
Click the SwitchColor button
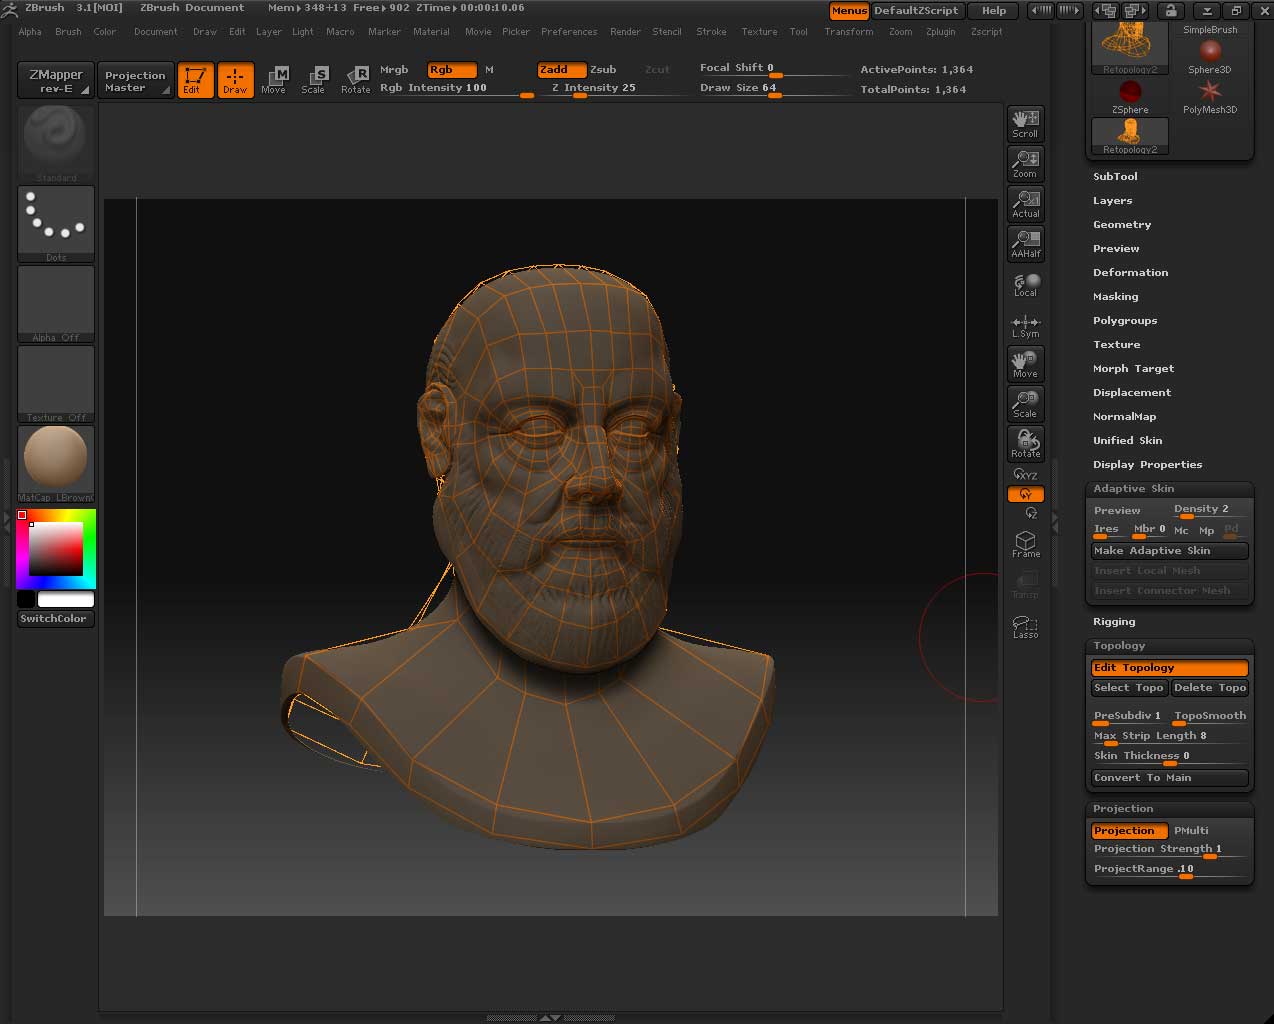[x=56, y=618]
